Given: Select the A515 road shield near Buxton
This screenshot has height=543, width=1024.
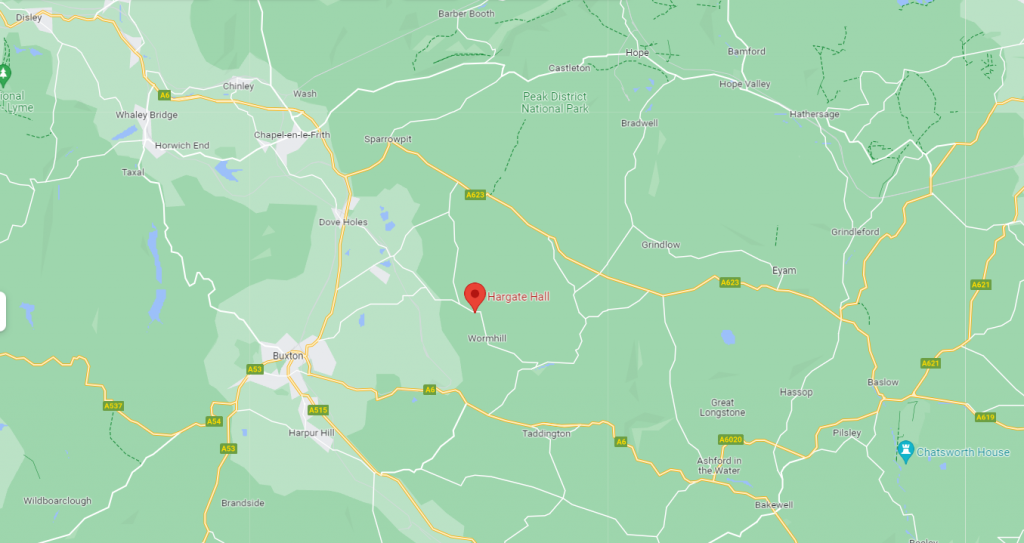Looking at the screenshot, I should [x=317, y=410].
